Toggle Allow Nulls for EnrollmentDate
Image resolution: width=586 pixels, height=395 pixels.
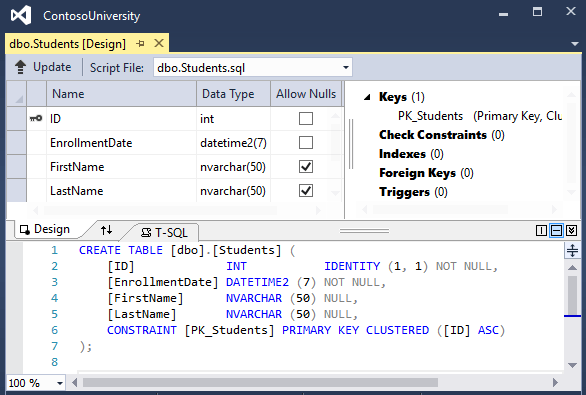click(306, 142)
